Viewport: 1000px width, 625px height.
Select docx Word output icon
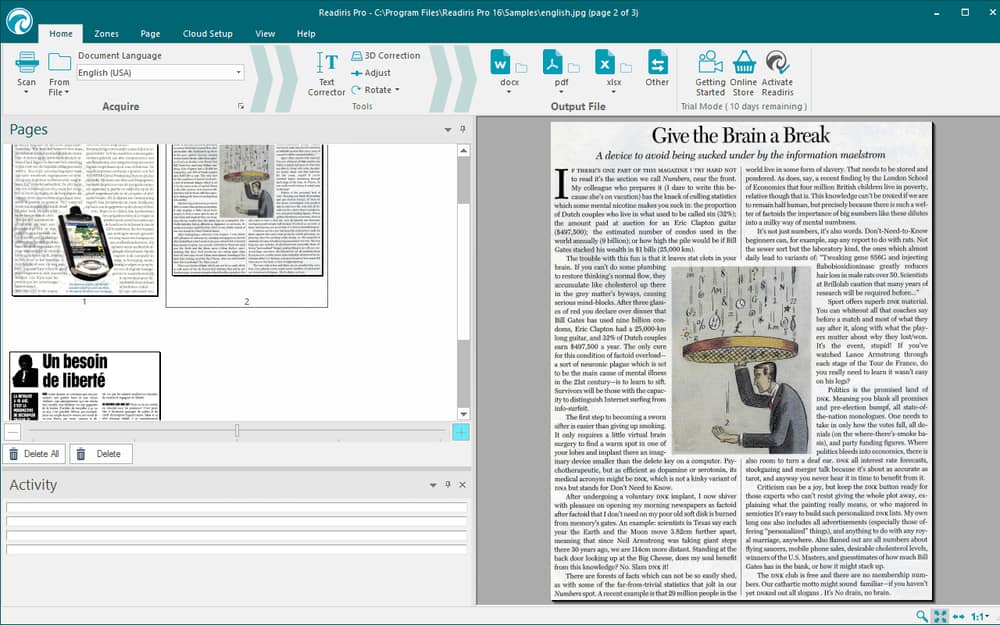pyautogui.click(x=500, y=62)
